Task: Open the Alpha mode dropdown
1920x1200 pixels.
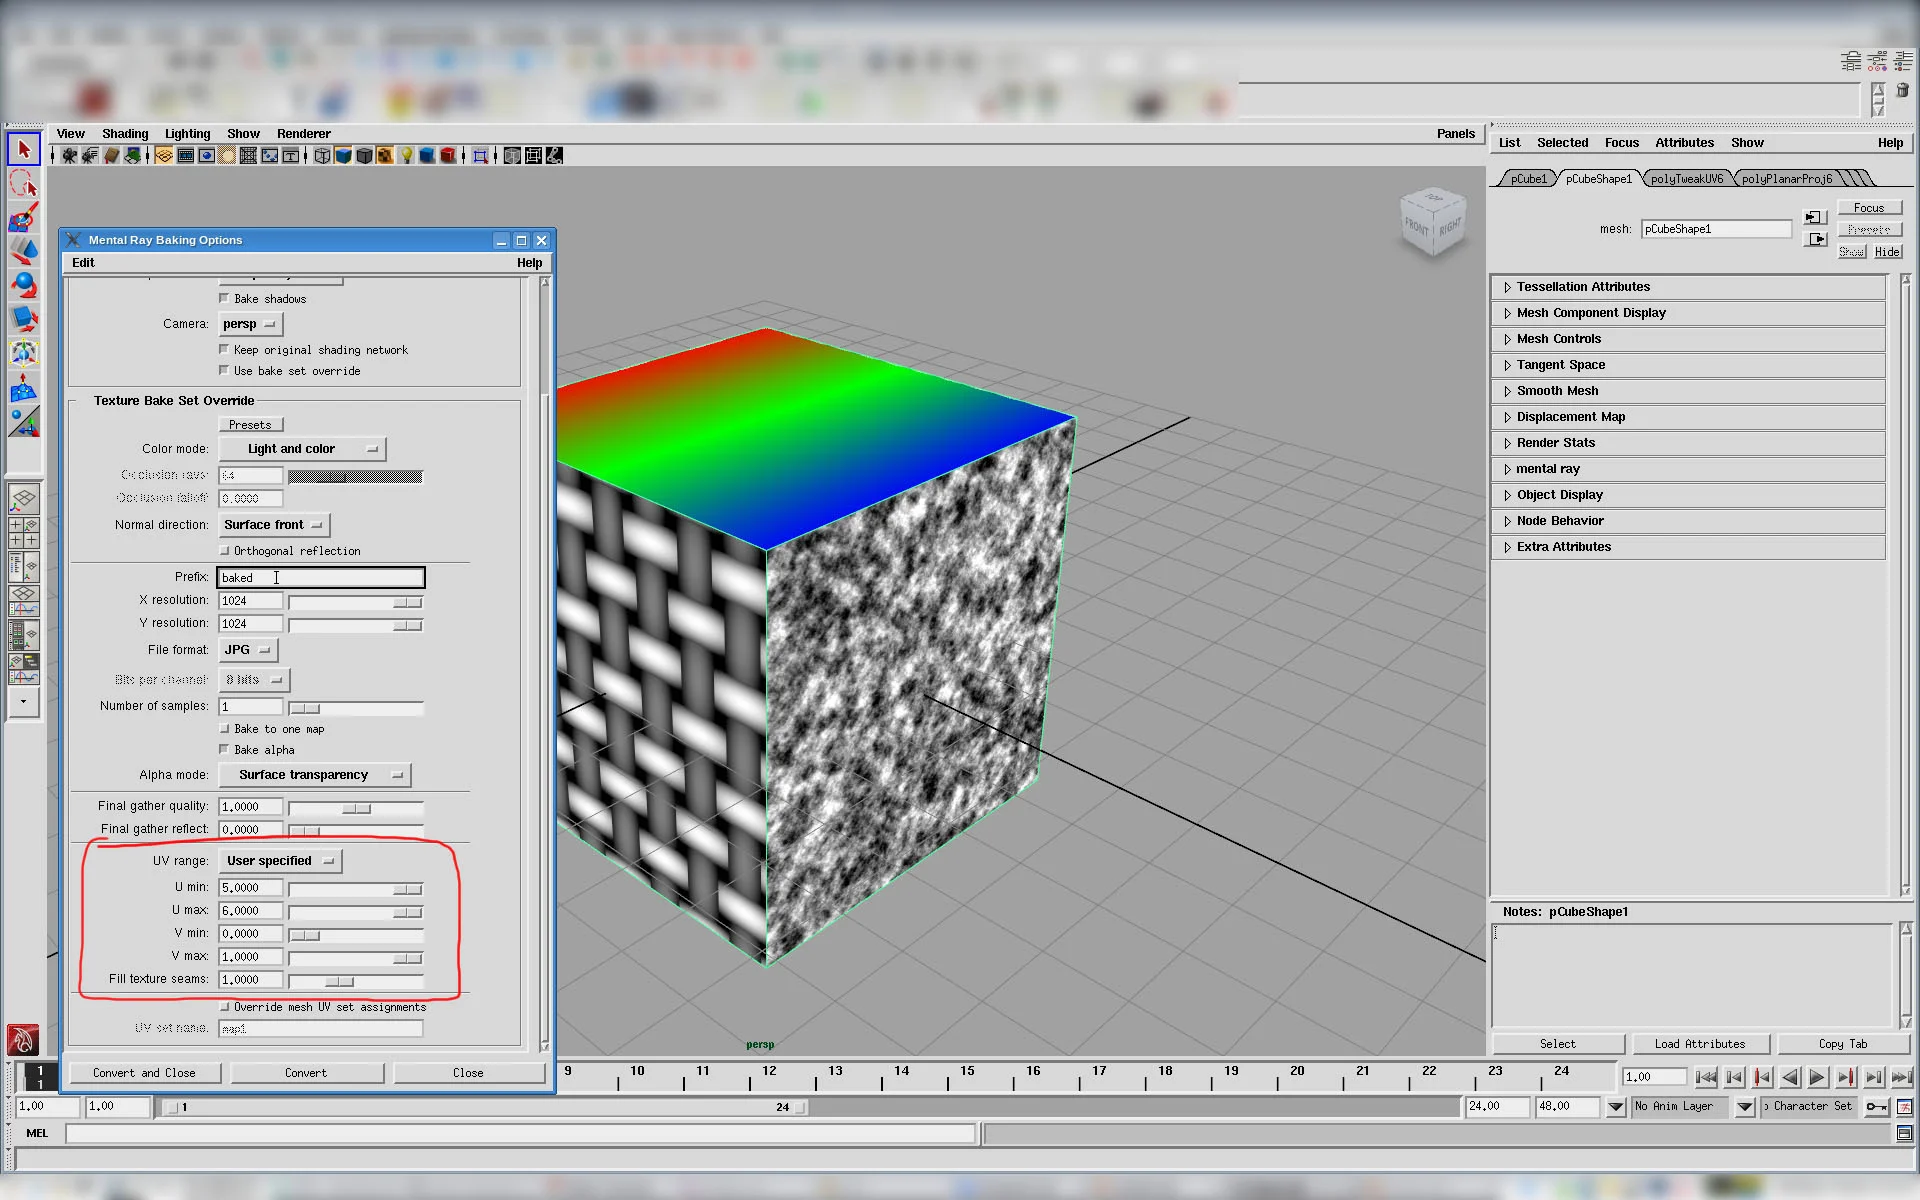Action: 314,775
